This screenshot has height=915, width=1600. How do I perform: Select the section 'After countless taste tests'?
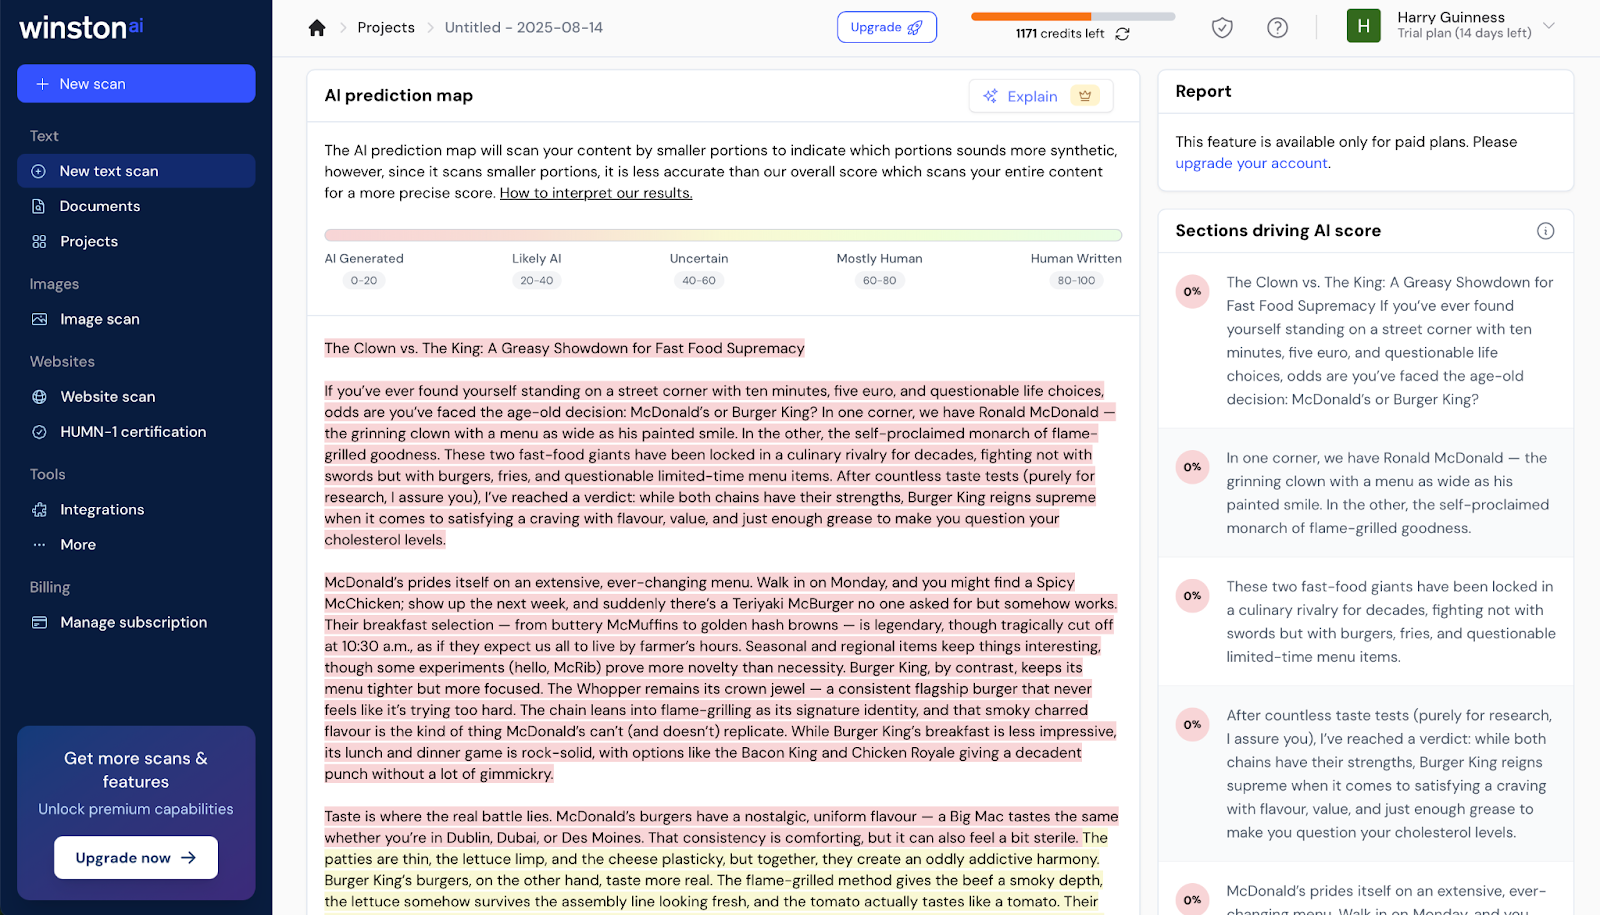[x=1366, y=774]
